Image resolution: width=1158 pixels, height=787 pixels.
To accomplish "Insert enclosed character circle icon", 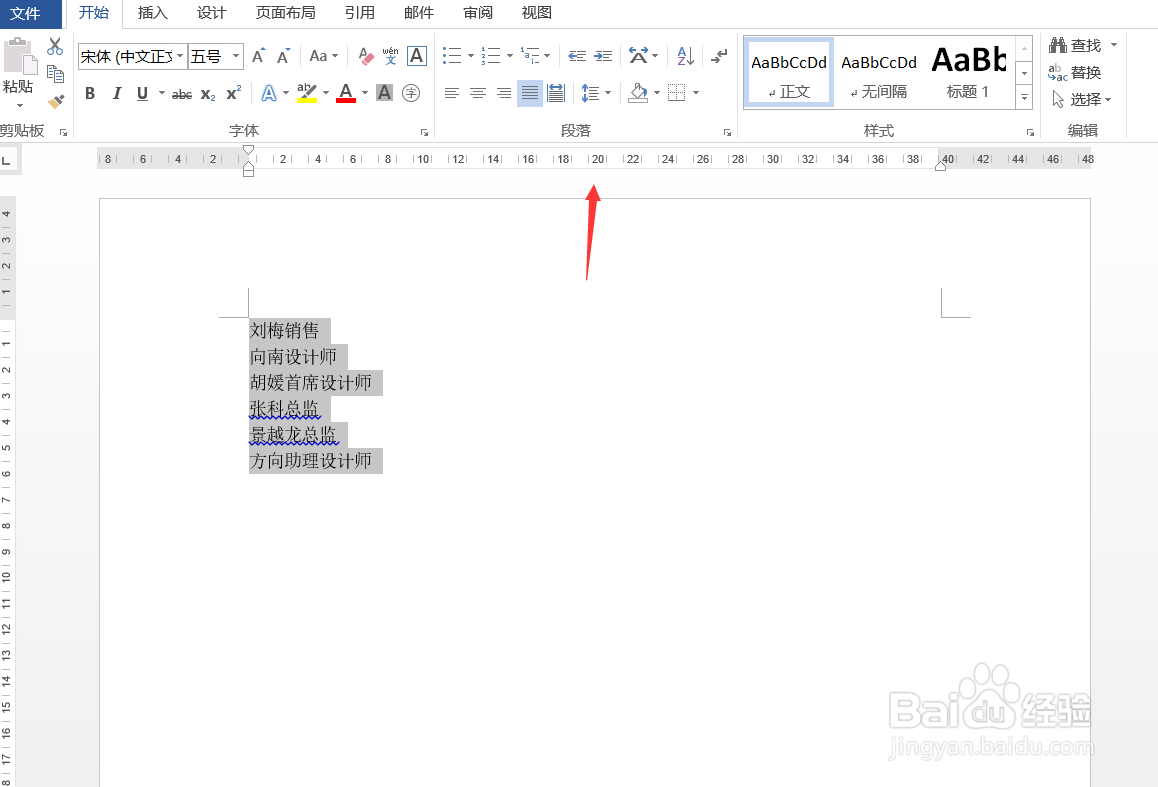I will [x=411, y=93].
